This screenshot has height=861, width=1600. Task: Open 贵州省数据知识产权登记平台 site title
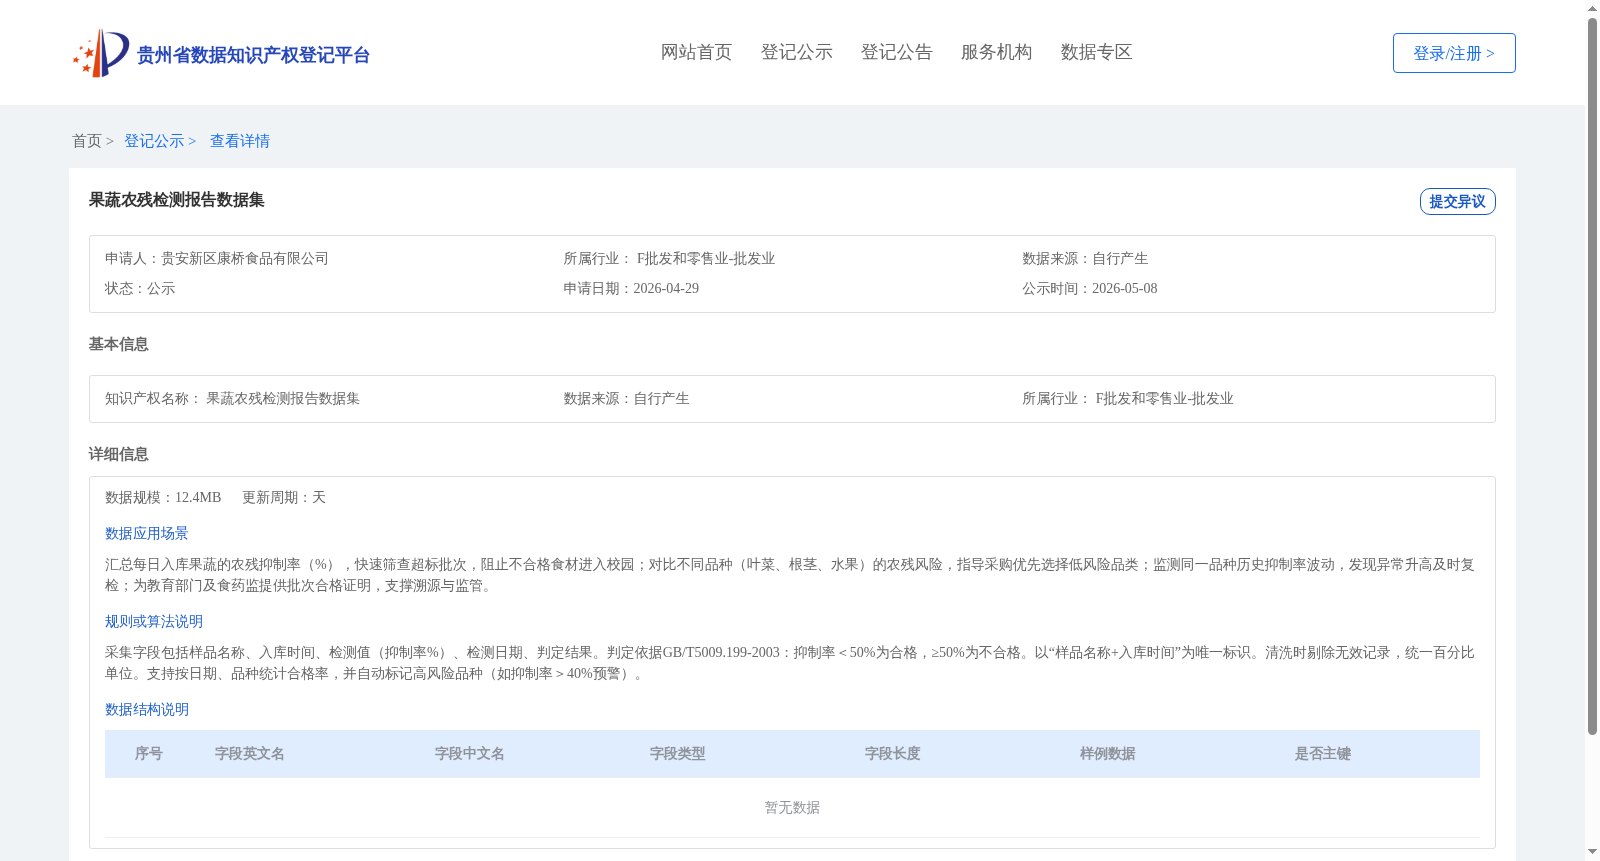pyautogui.click(x=253, y=55)
